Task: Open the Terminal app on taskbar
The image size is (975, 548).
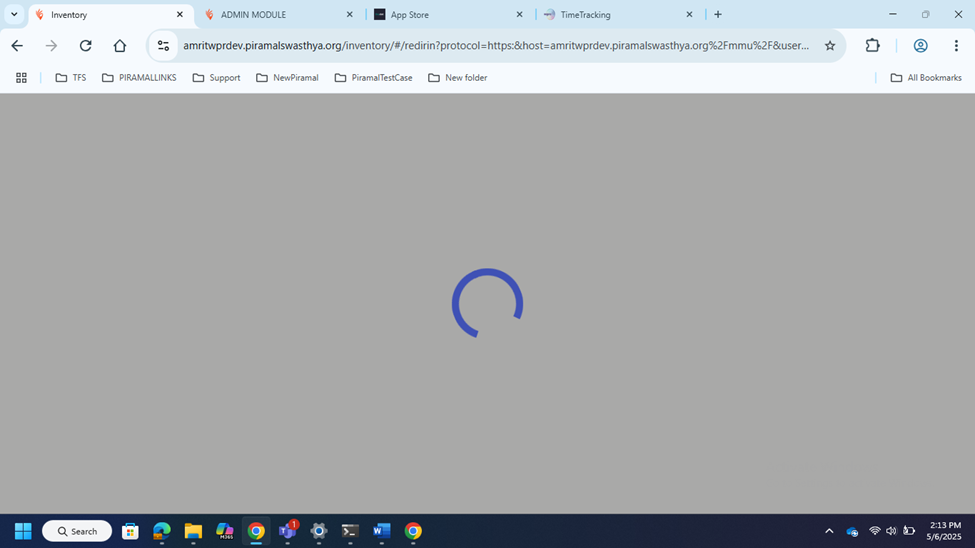Action: point(350,531)
